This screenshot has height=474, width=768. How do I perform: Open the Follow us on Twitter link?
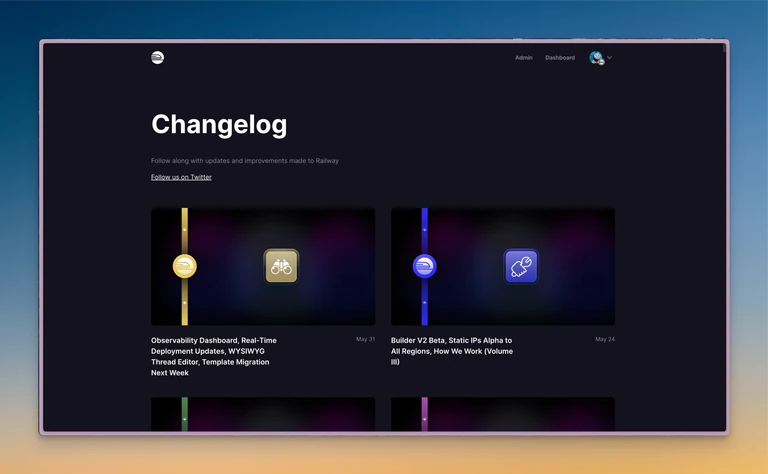pos(181,177)
